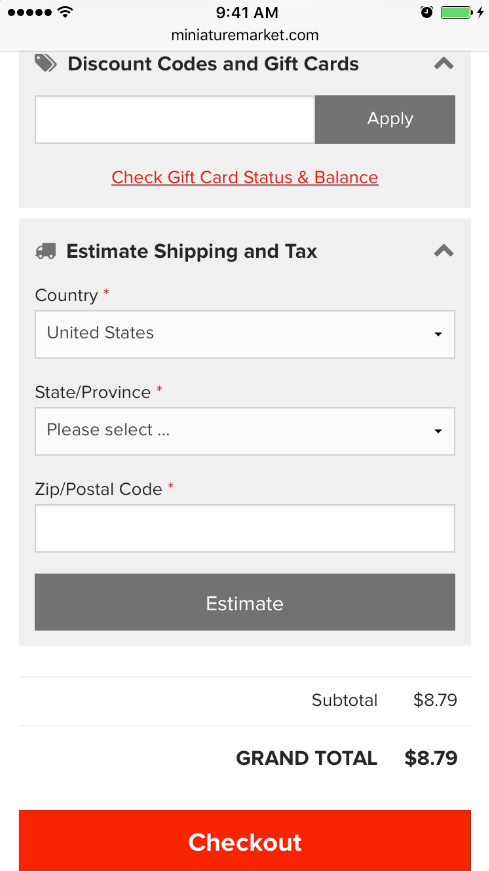The height and width of the screenshot is (871, 489).
Task: Open Check Gift Card Status & Balance
Action: click(244, 177)
